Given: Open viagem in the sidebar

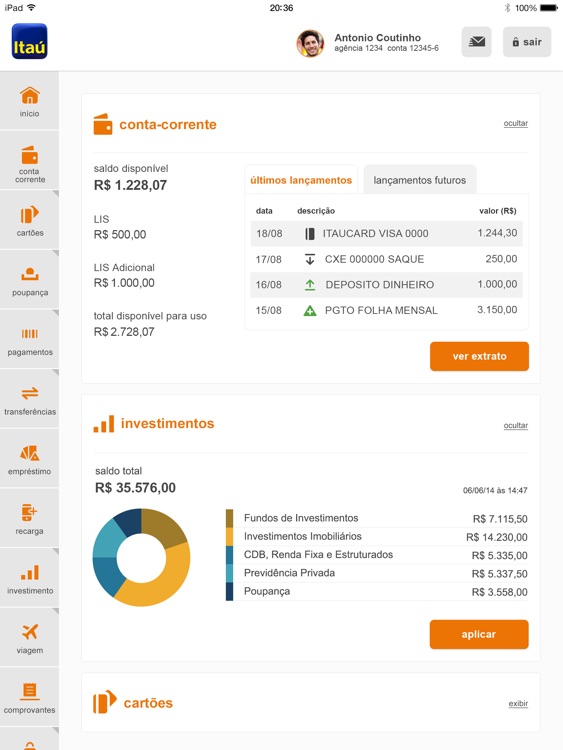Looking at the screenshot, I should tap(30, 638).
